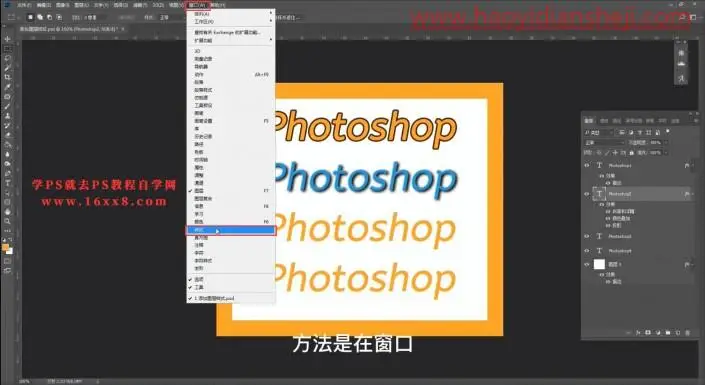
Task: Select the Lasso tool
Action: tap(8, 58)
